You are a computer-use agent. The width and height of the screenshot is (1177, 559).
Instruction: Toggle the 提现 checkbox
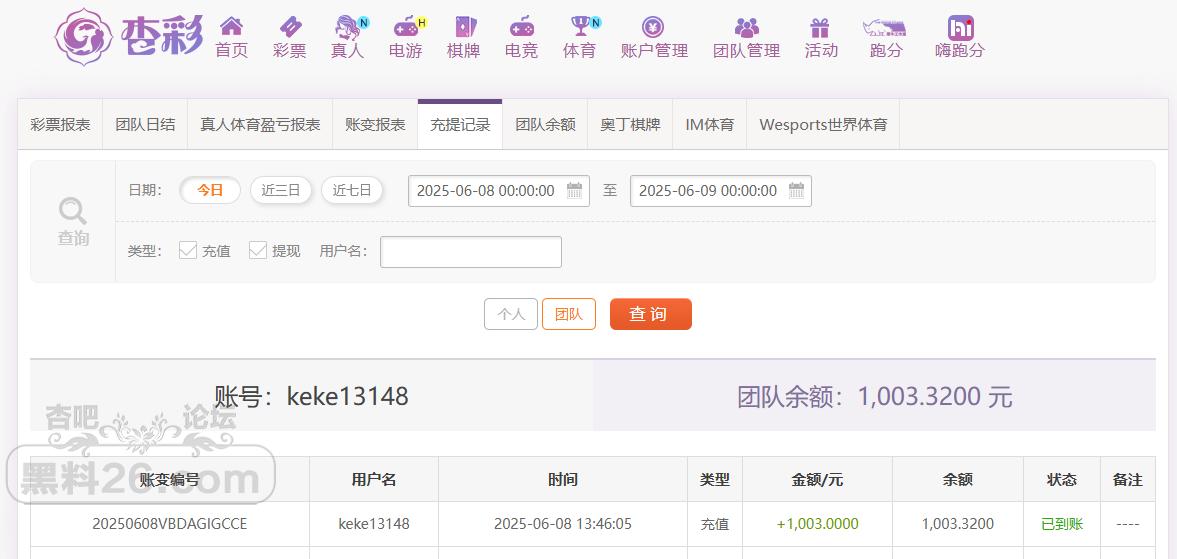[258, 251]
